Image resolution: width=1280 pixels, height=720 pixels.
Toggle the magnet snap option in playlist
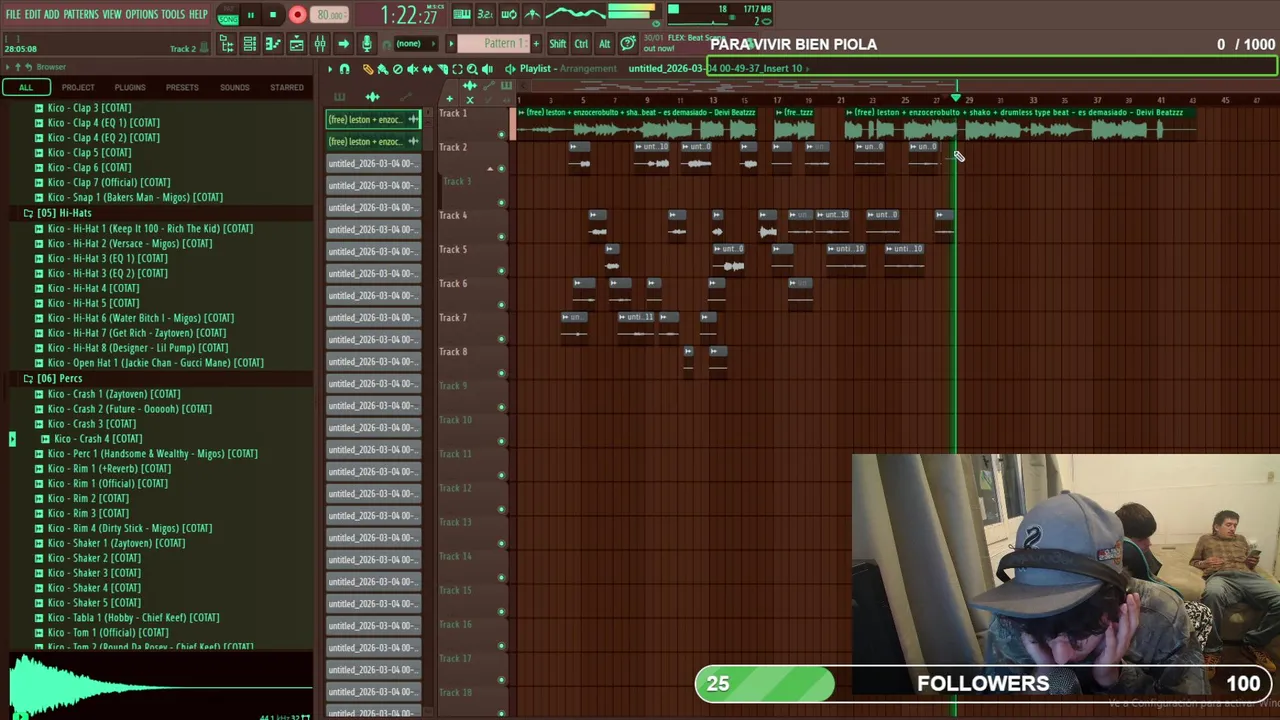click(x=344, y=69)
